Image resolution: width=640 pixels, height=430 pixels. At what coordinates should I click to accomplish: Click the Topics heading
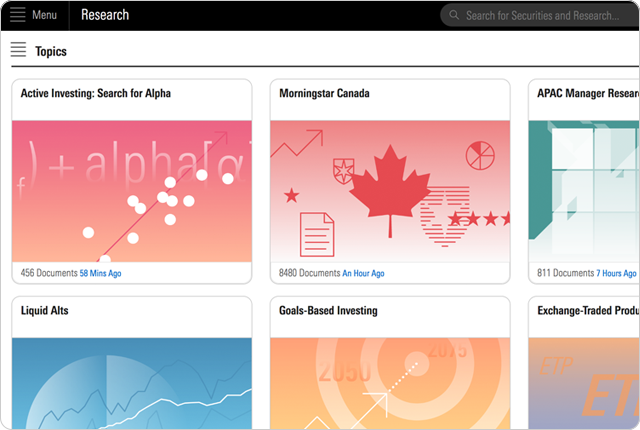[x=51, y=51]
